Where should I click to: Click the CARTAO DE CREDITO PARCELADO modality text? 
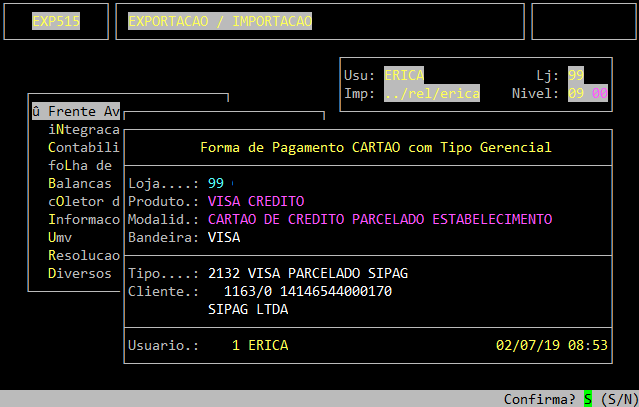tap(380, 219)
